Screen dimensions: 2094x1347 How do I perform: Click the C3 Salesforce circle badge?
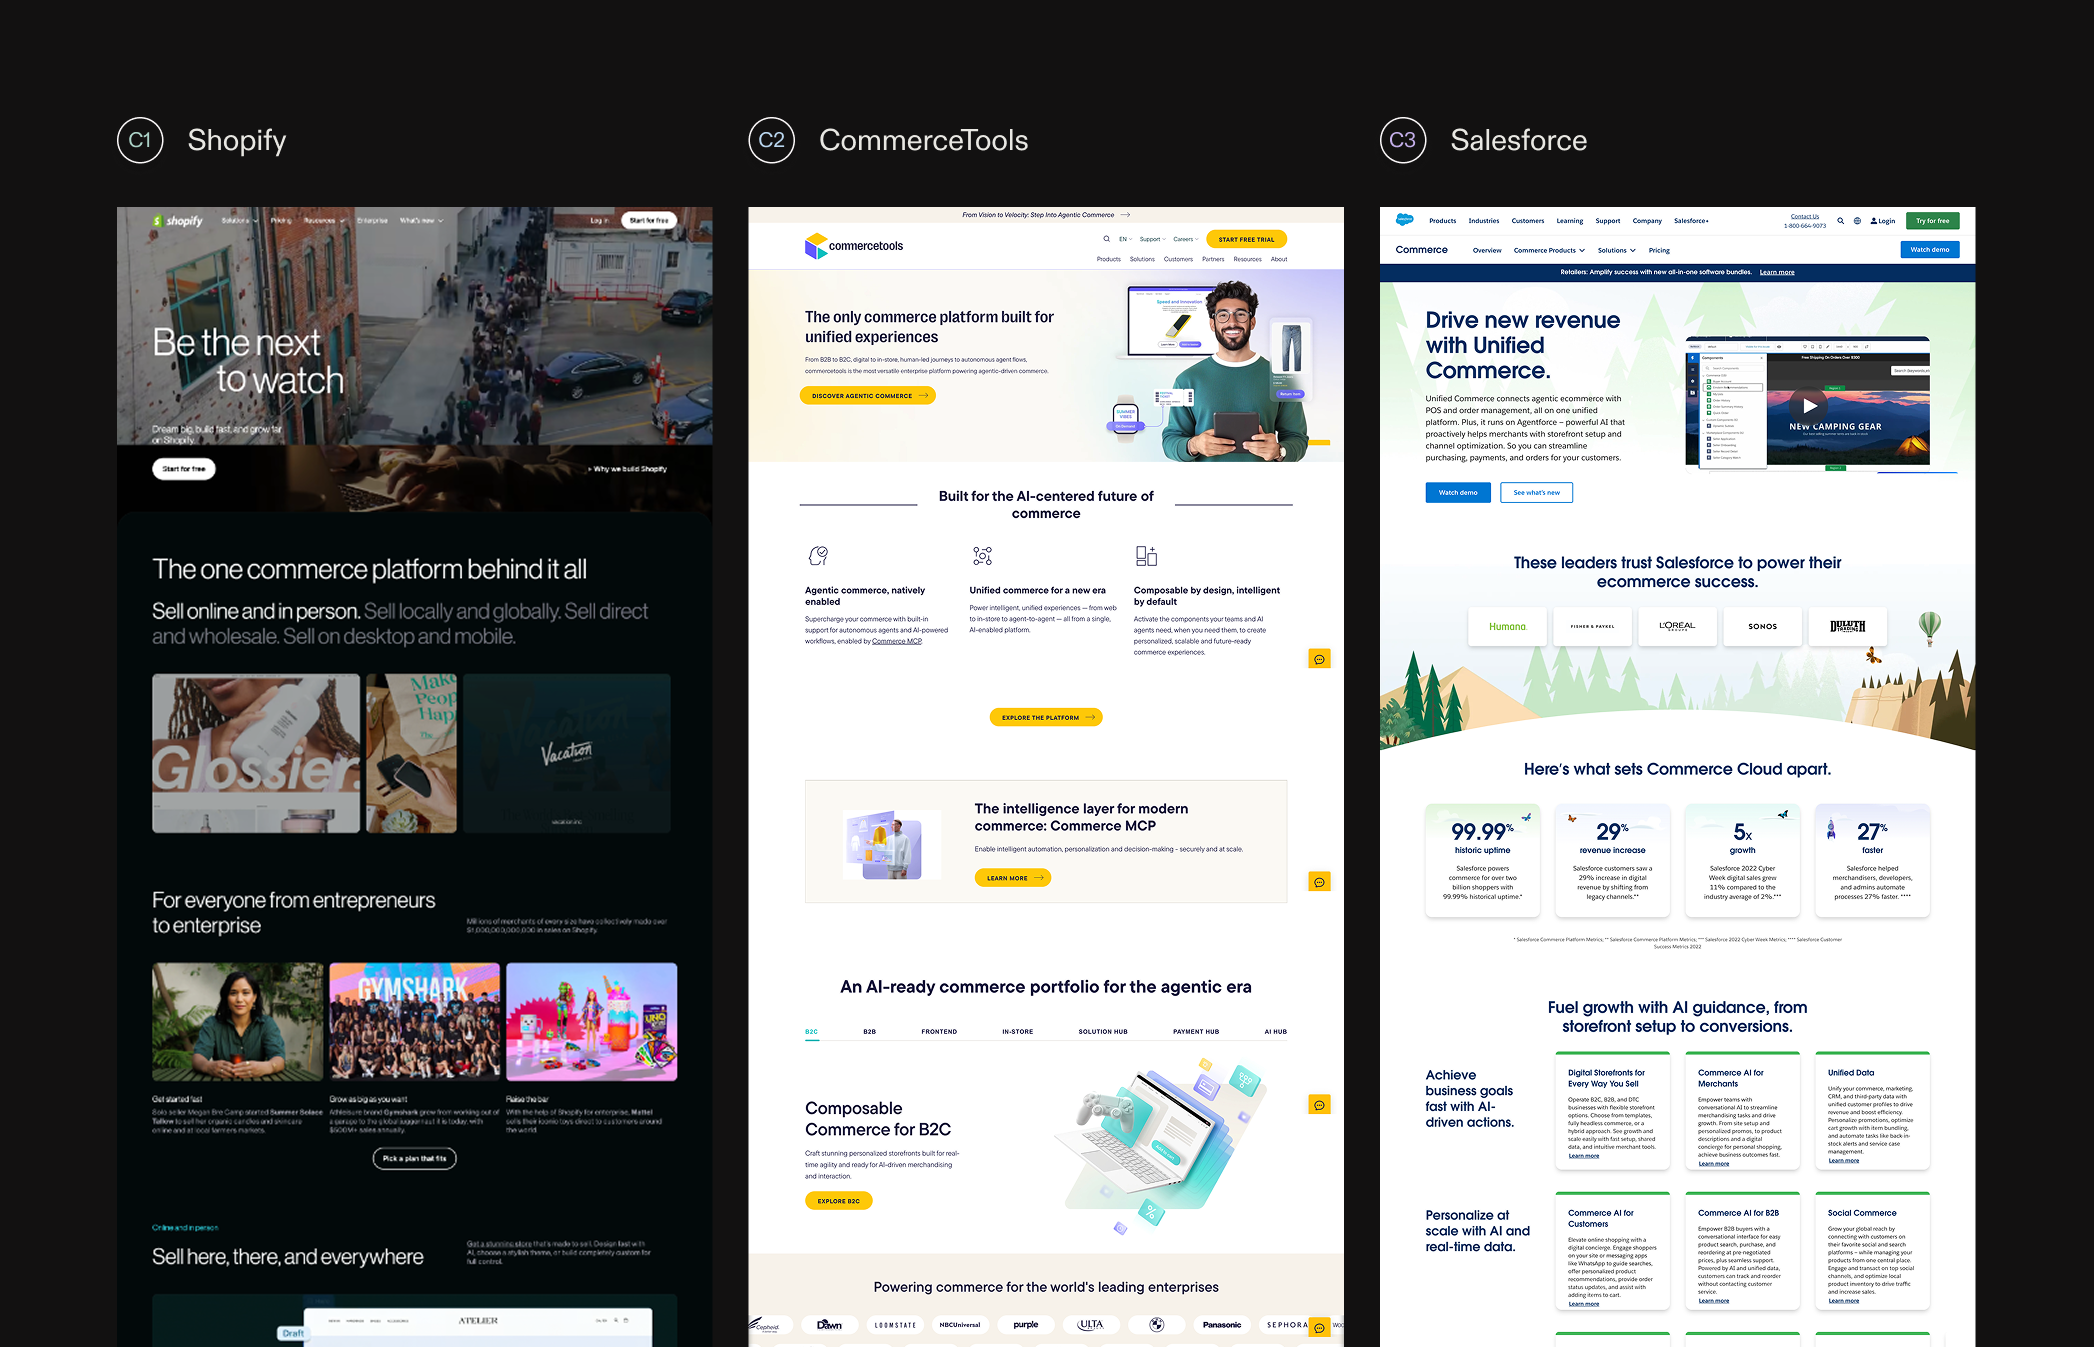coord(1403,140)
